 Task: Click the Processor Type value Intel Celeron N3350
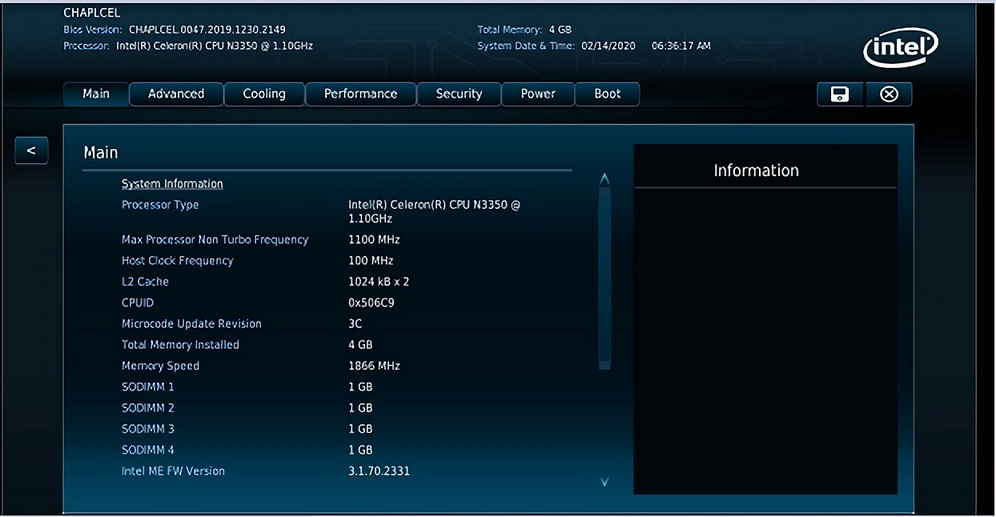coord(434,212)
